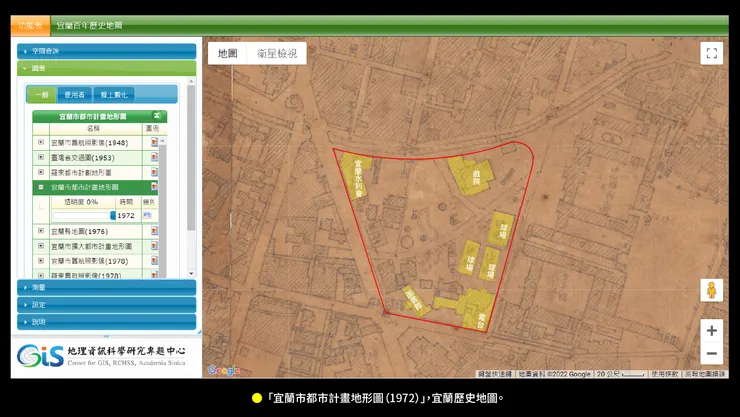Click the 20 公尺 scale bar

click(x=620, y=374)
